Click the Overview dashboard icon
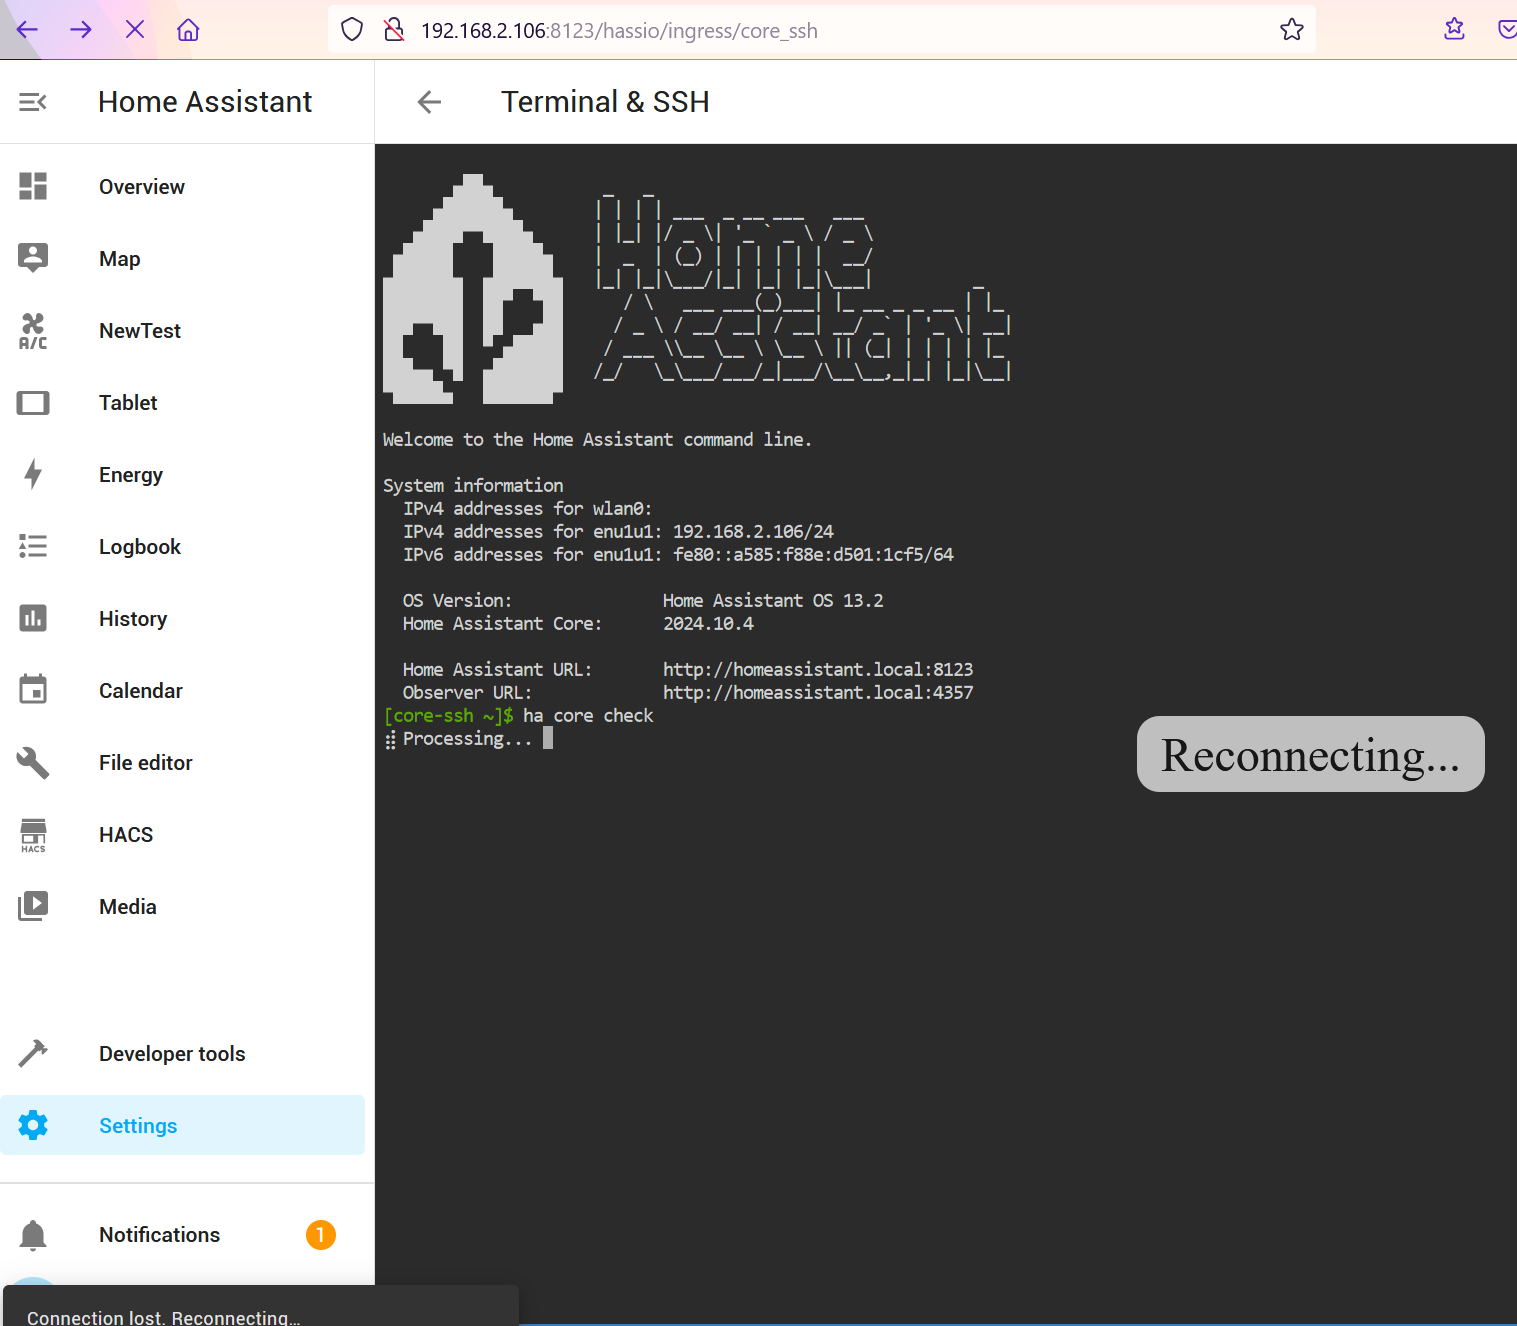Viewport: 1517px width, 1326px height. tap(33, 186)
